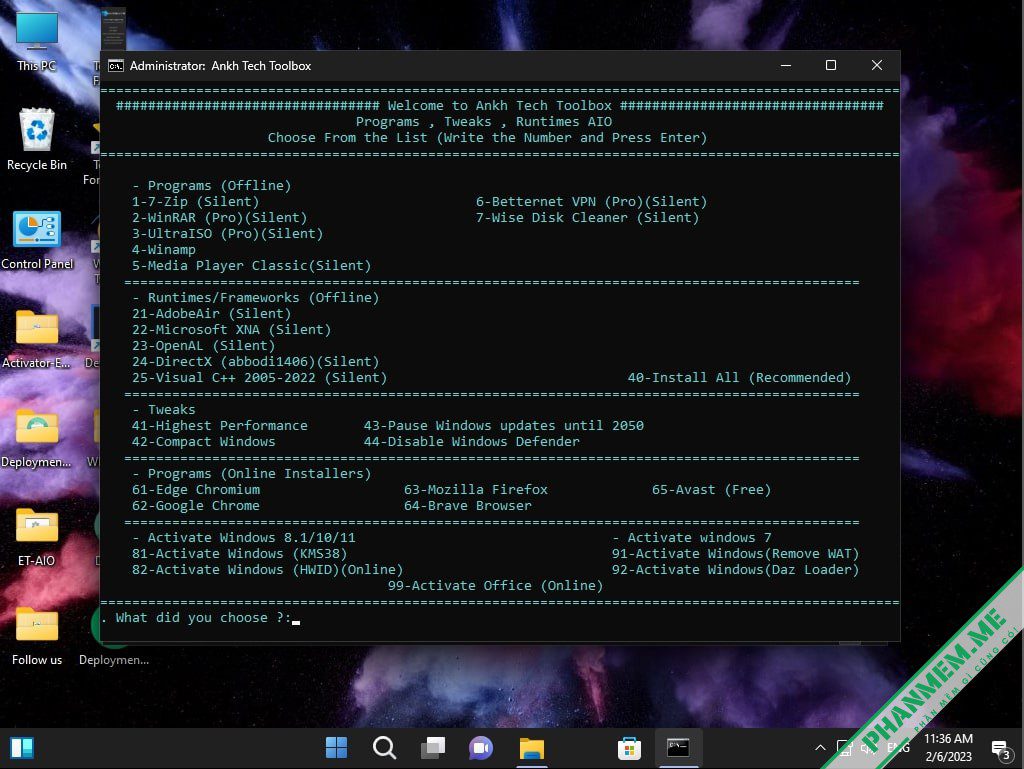This screenshot has width=1024, height=769.
Task: Click '99-Activate Office (Online)' text
Action: tap(496, 586)
